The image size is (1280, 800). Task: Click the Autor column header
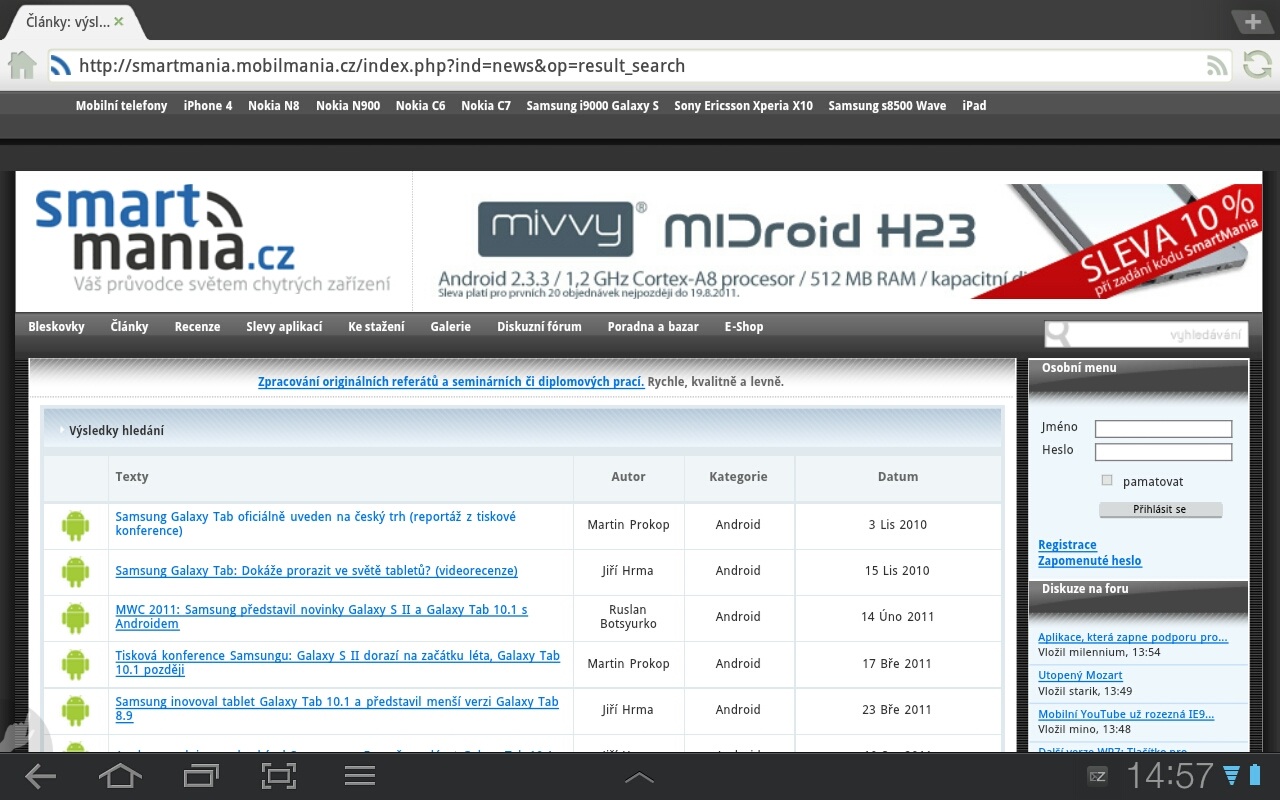pos(628,477)
